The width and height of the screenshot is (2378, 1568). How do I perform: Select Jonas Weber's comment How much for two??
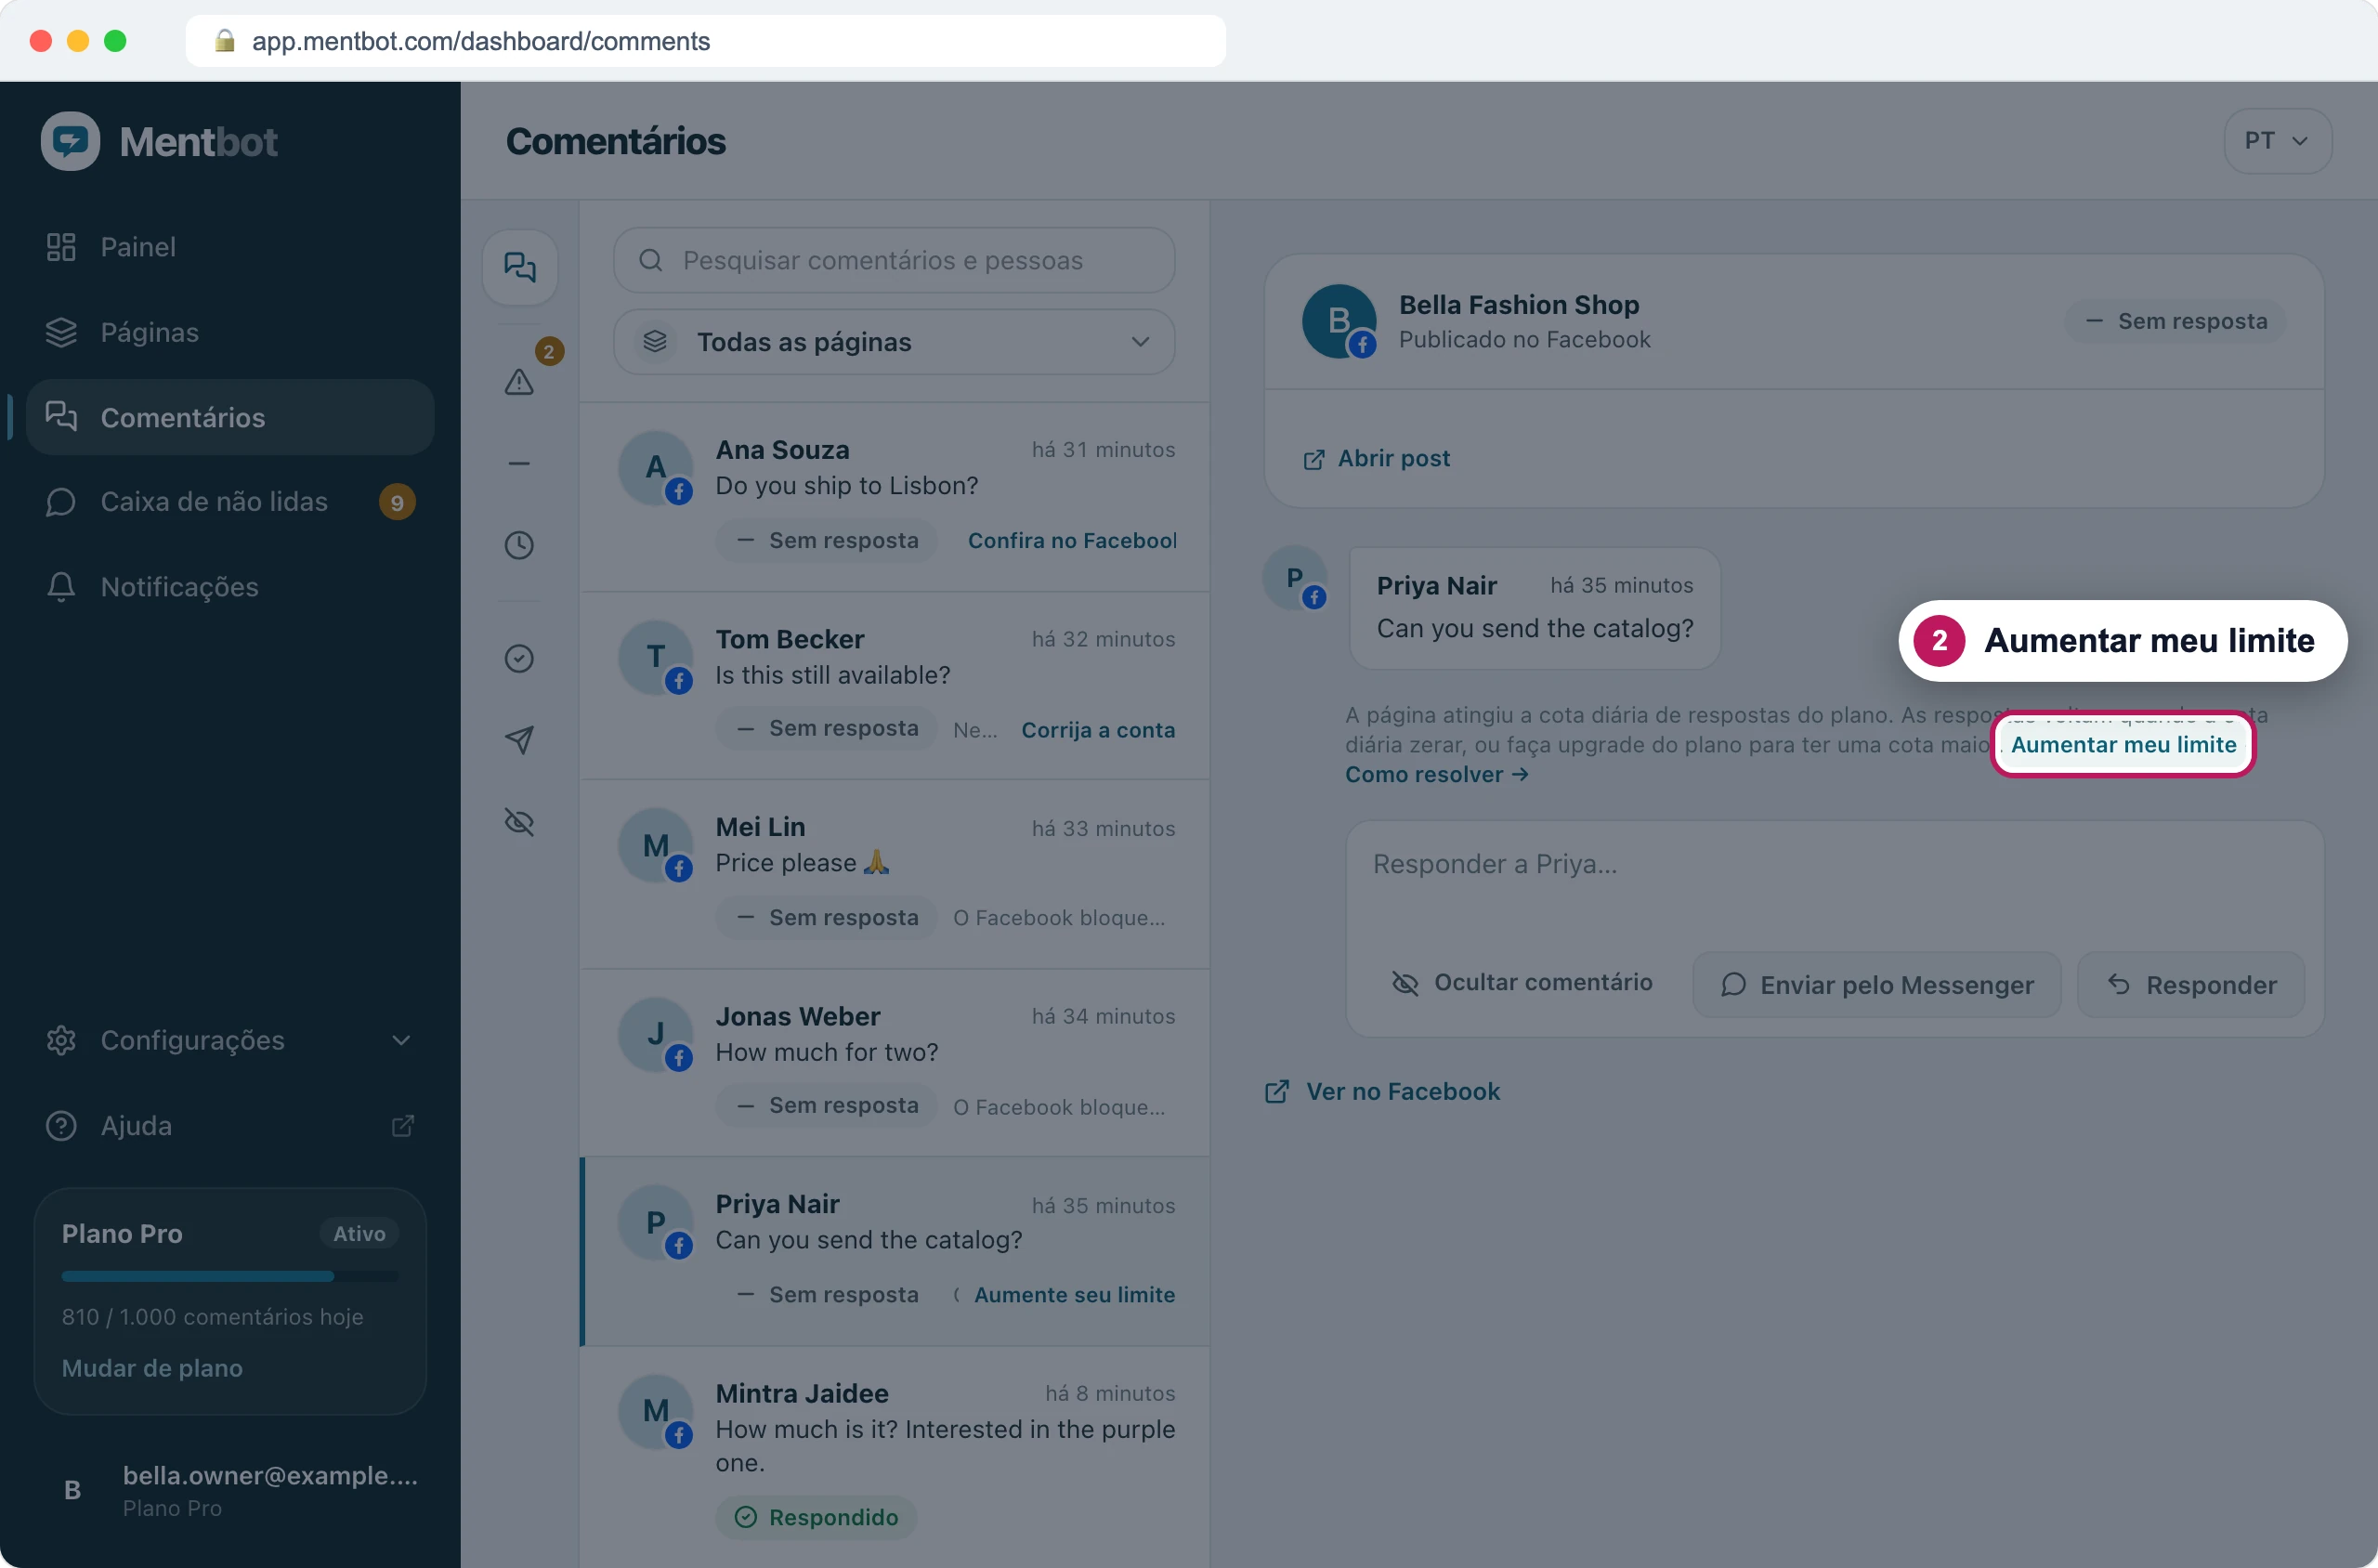[x=895, y=1063]
